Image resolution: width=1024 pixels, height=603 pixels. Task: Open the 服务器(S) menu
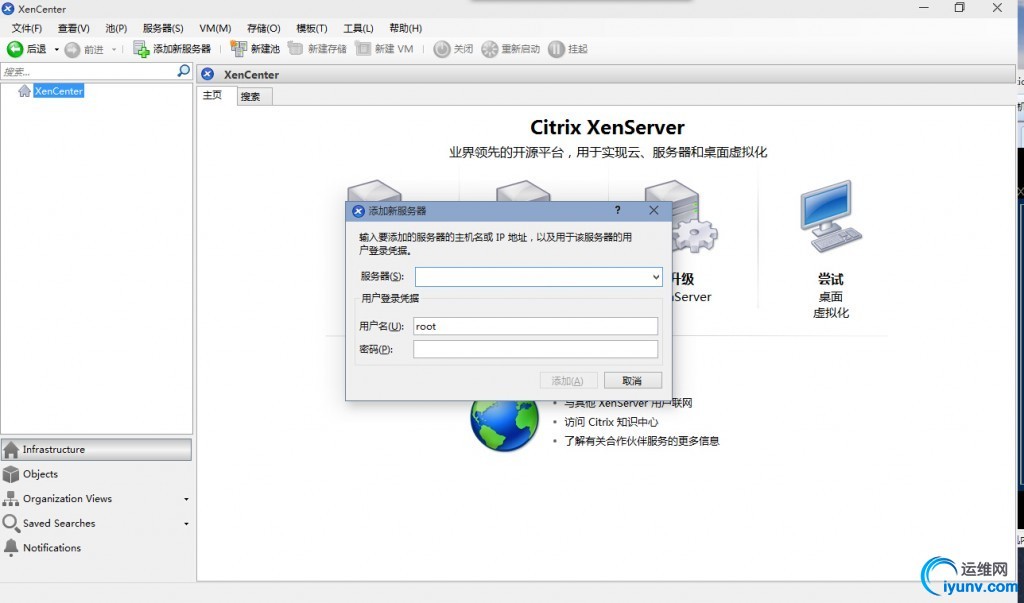click(163, 28)
